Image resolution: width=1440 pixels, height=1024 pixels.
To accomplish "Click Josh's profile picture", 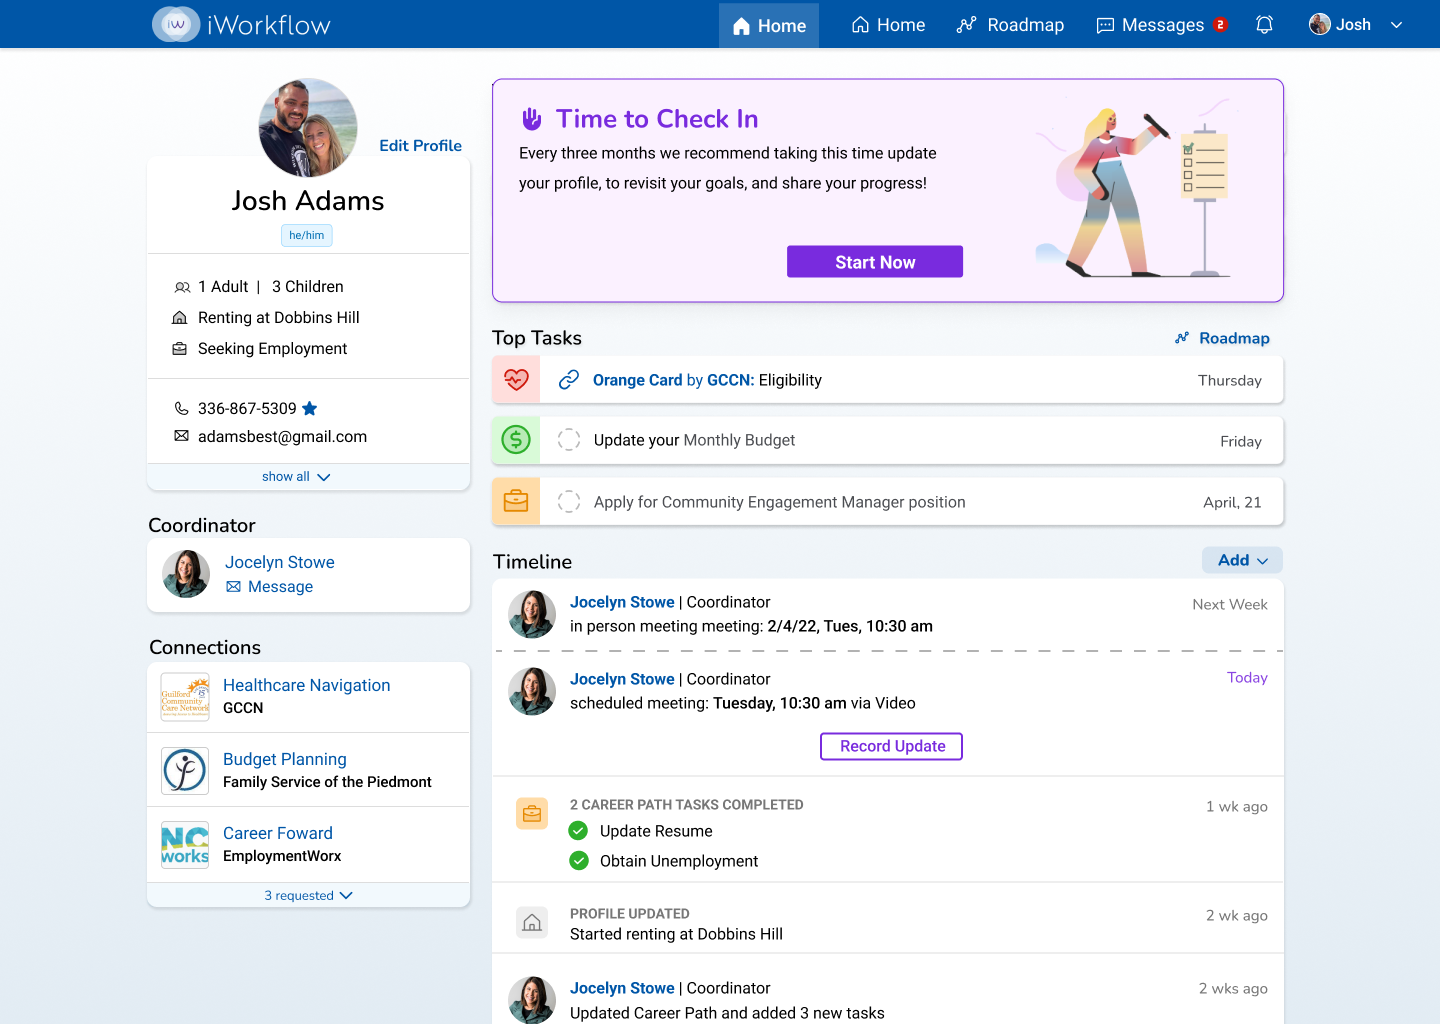I will click(307, 127).
